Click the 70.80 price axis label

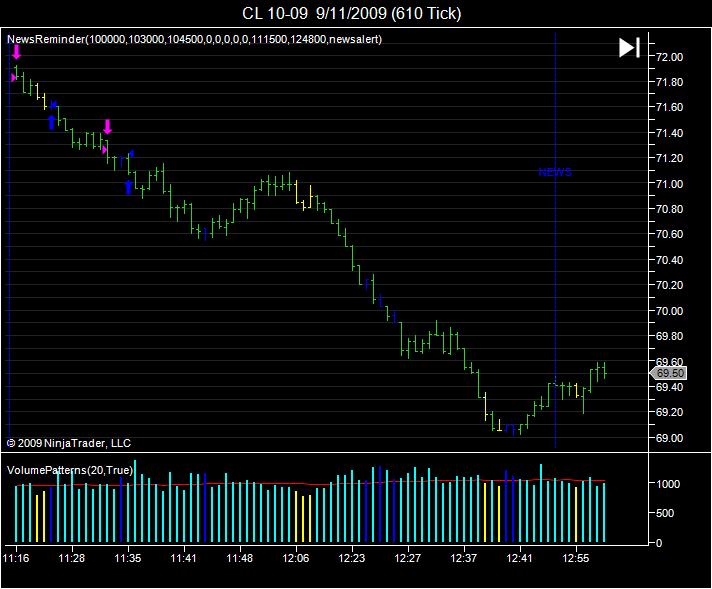pos(669,209)
